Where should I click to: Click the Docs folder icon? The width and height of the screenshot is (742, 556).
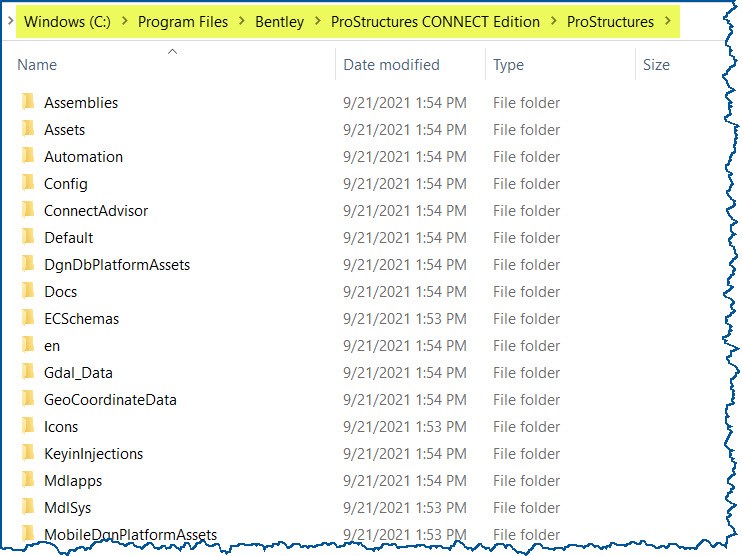point(28,291)
